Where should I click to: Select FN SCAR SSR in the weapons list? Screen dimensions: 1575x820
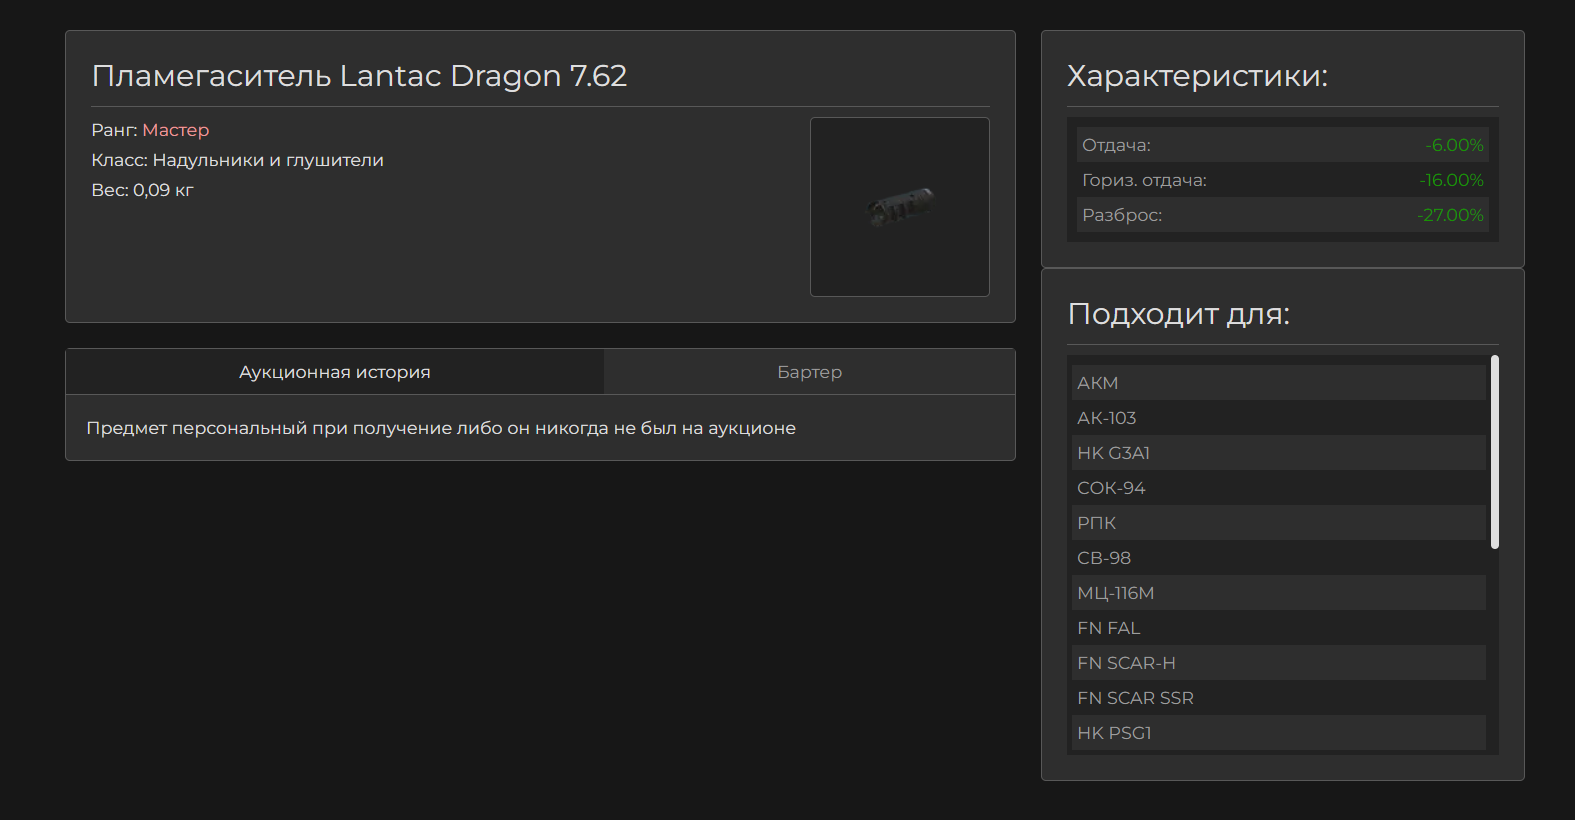[x=1279, y=698]
